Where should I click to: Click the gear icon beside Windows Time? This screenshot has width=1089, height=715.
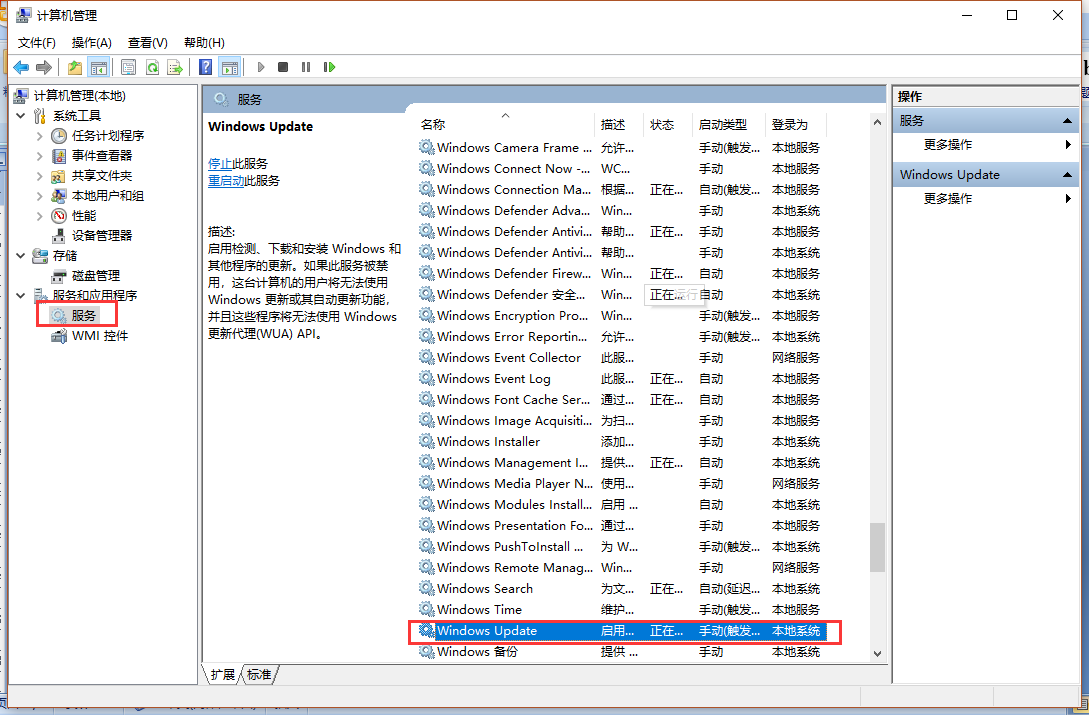point(426,609)
